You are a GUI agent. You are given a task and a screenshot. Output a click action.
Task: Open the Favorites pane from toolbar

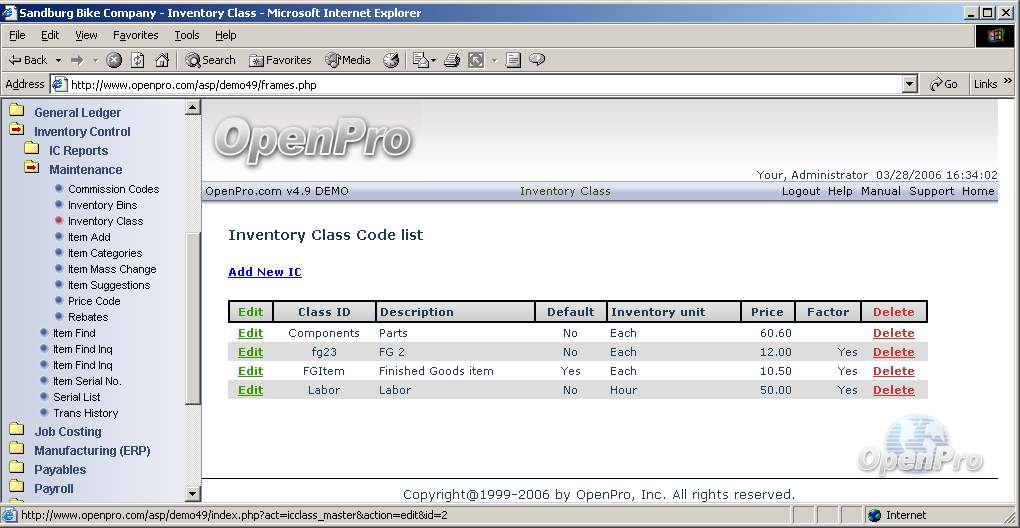tap(280, 60)
